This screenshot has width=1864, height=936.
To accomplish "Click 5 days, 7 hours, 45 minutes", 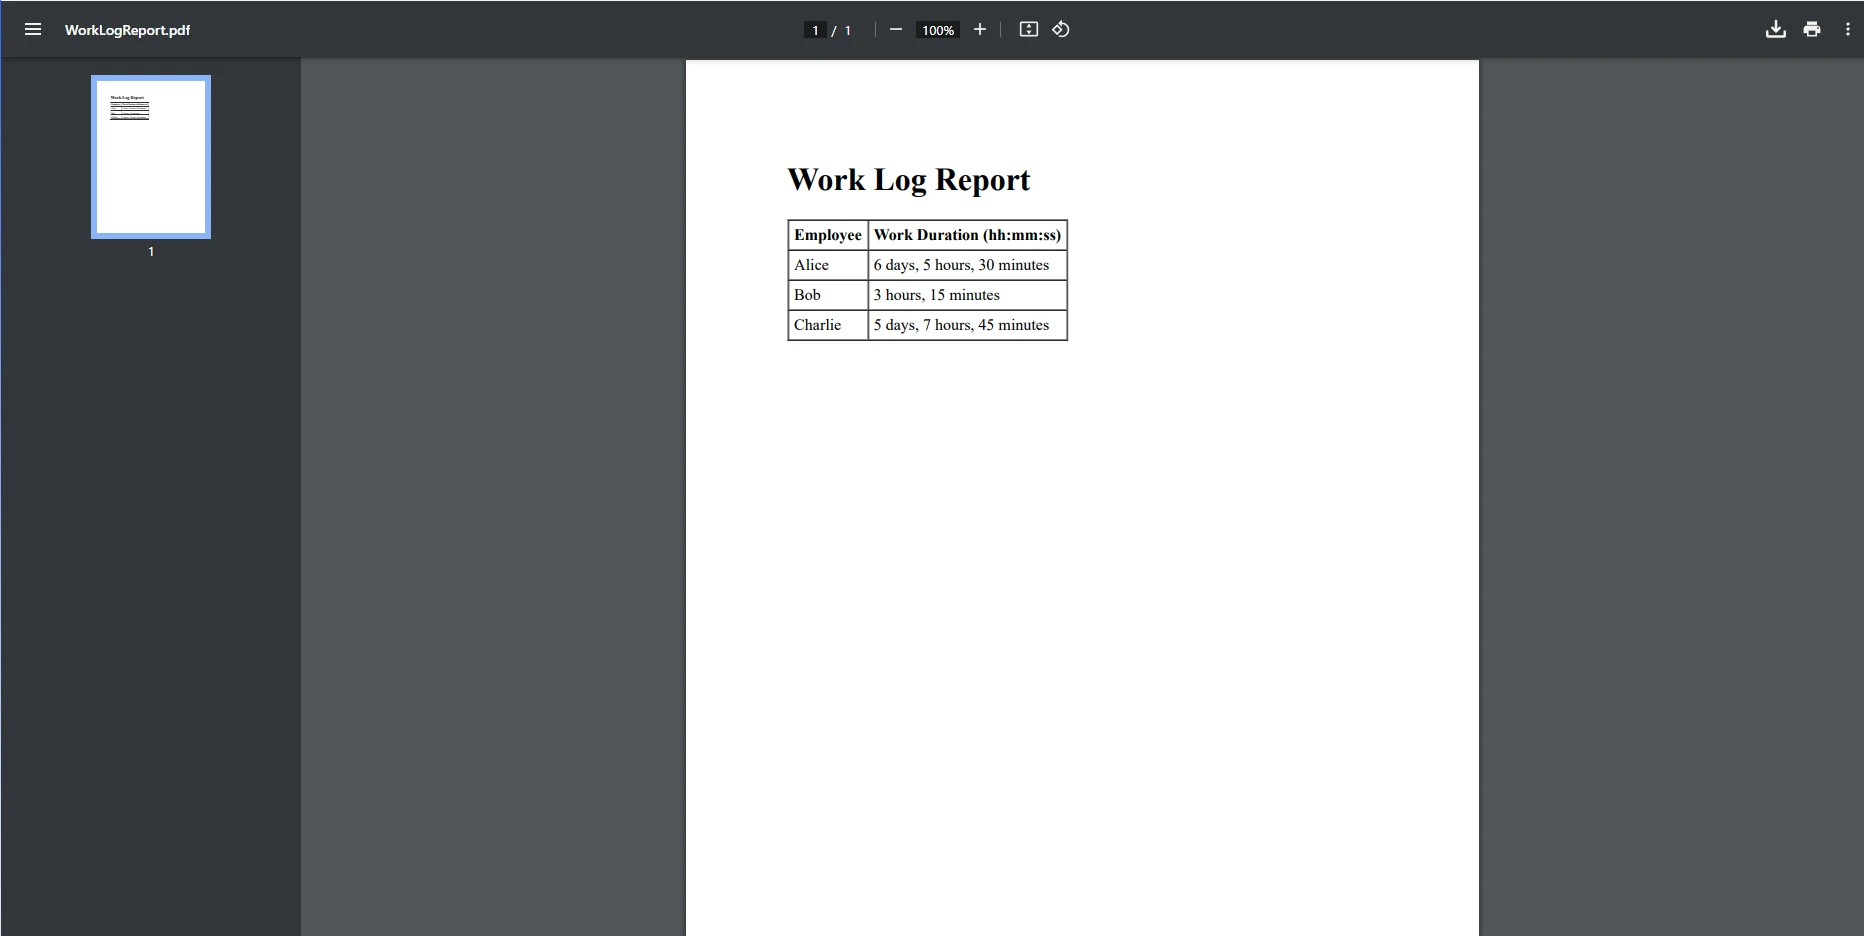I will [x=967, y=325].
